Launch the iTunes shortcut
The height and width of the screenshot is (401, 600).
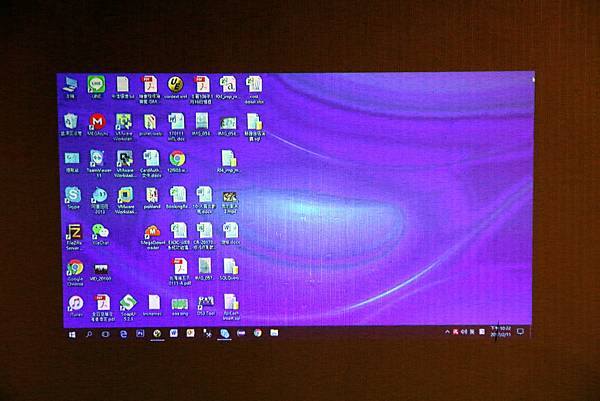(x=76, y=306)
